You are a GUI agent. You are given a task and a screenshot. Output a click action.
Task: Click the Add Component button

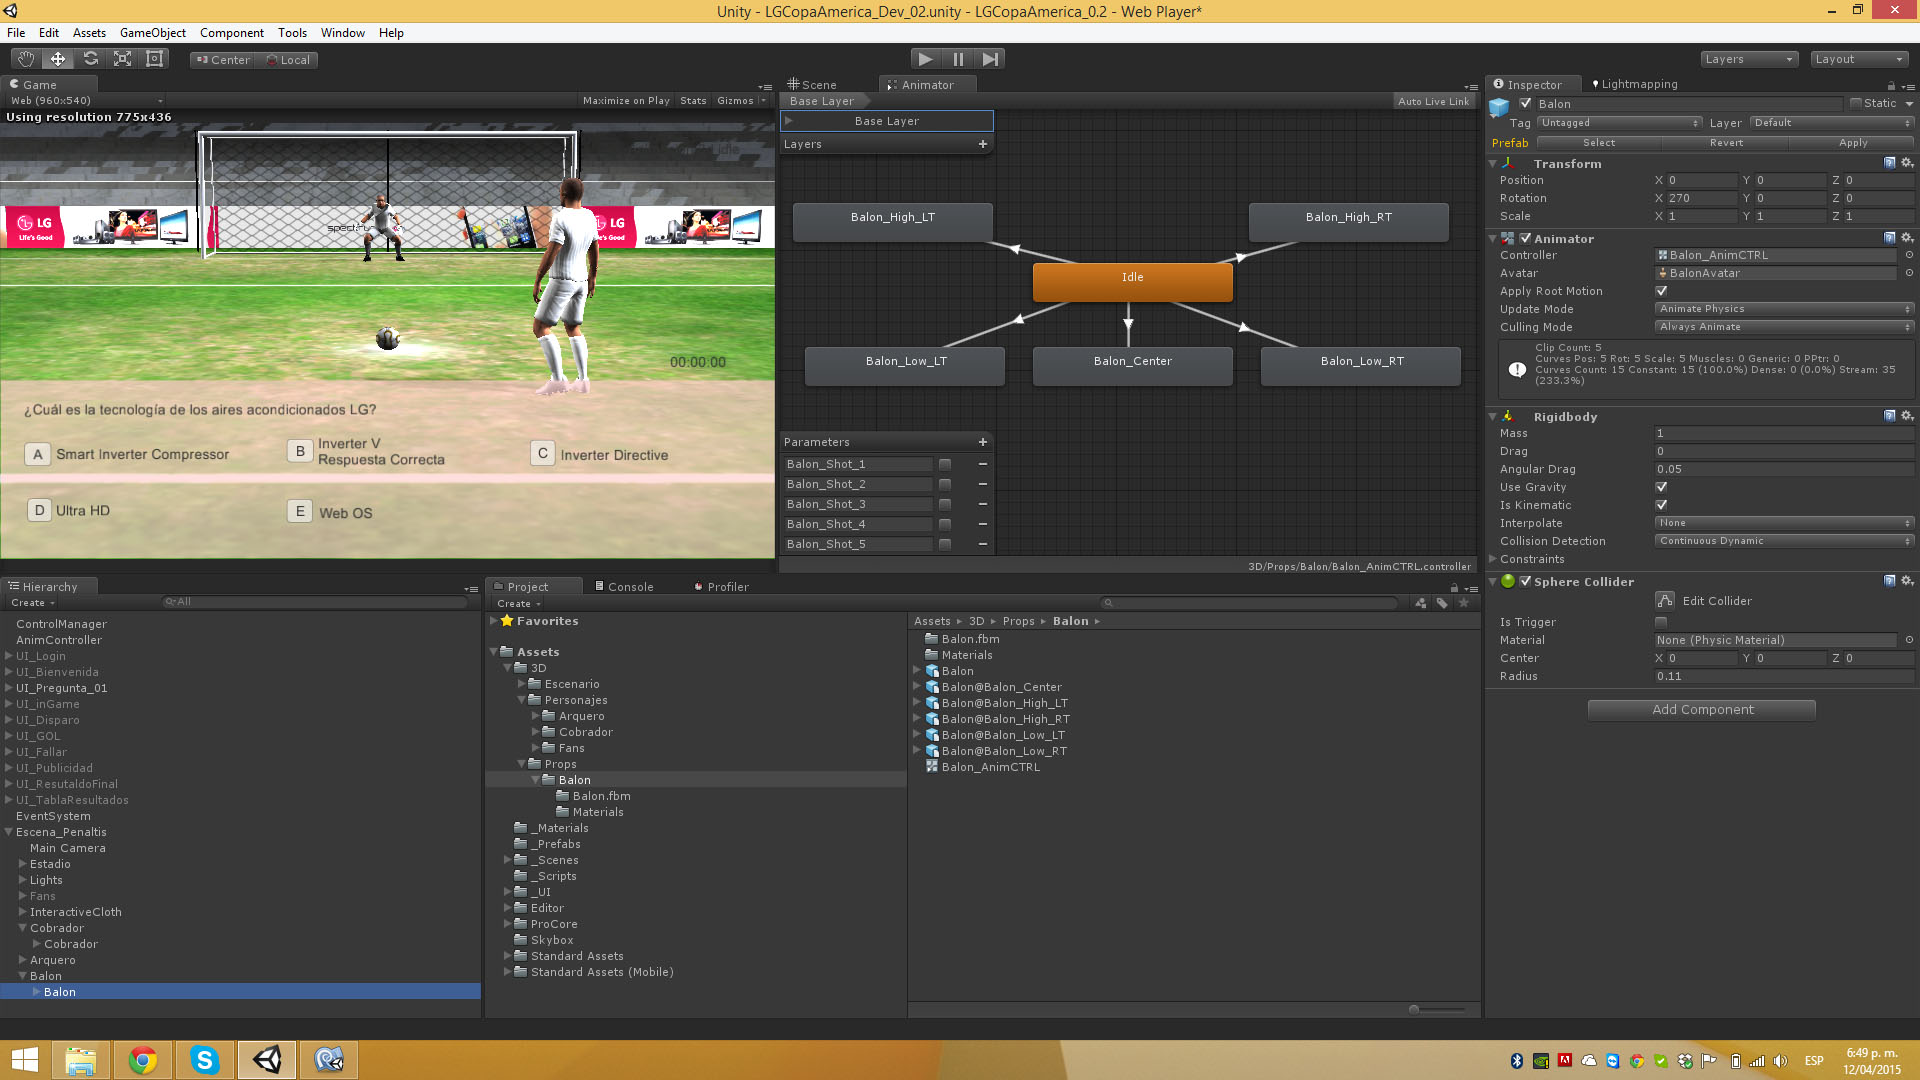(x=1702, y=710)
